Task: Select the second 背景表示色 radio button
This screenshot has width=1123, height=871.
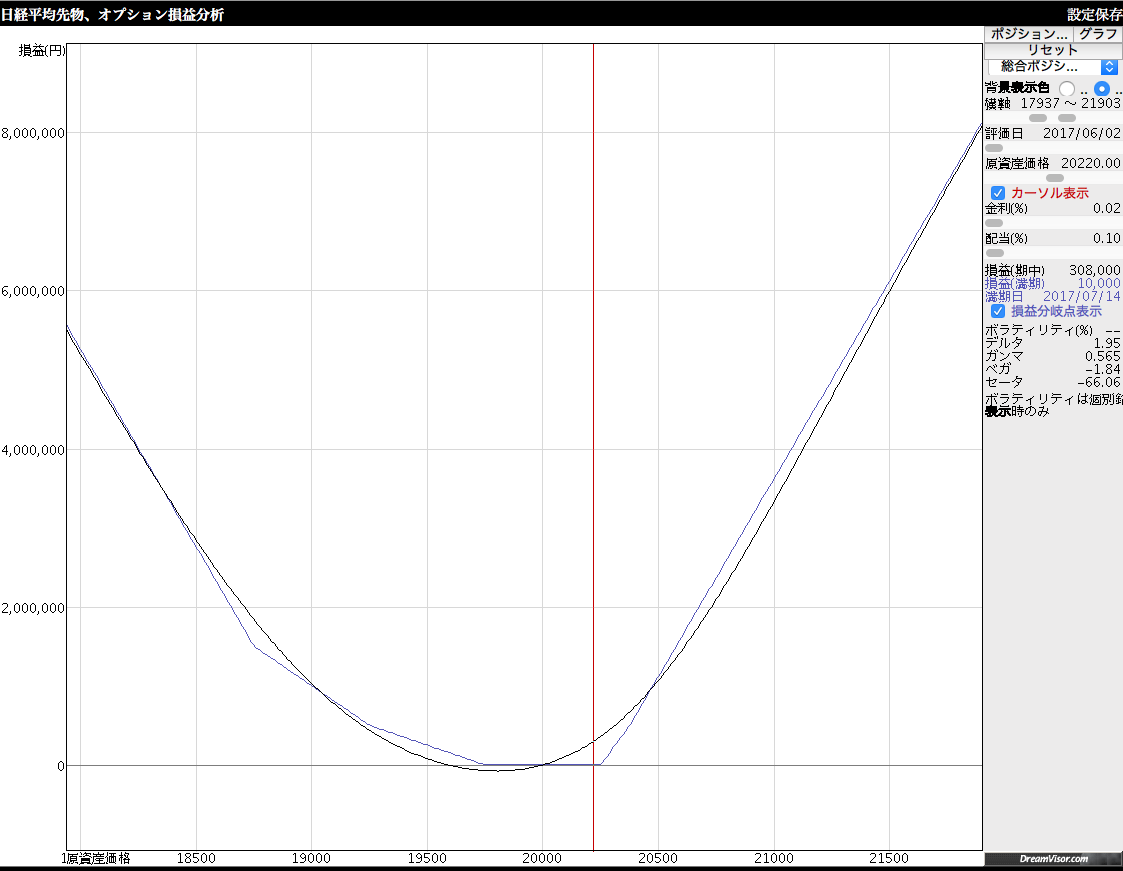Action: [x=1102, y=88]
